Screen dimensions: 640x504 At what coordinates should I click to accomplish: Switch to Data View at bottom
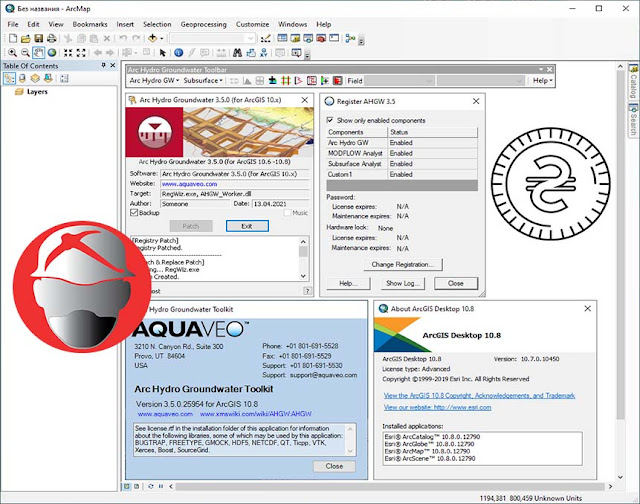point(127,486)
